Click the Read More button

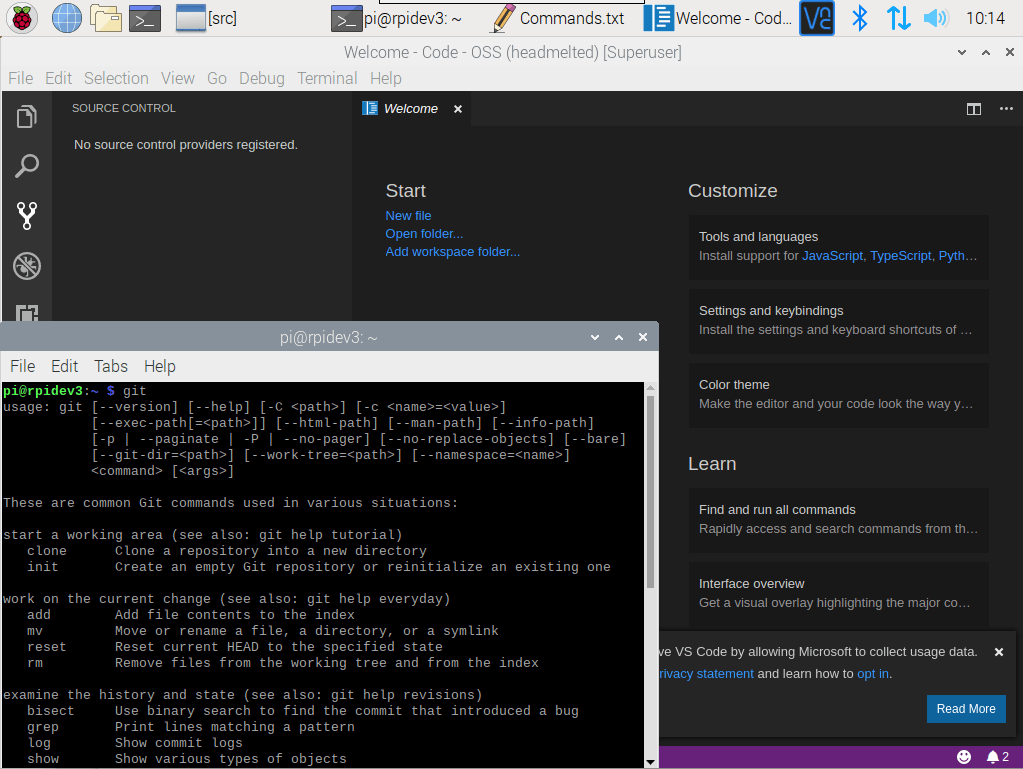[x=966, y=708]
